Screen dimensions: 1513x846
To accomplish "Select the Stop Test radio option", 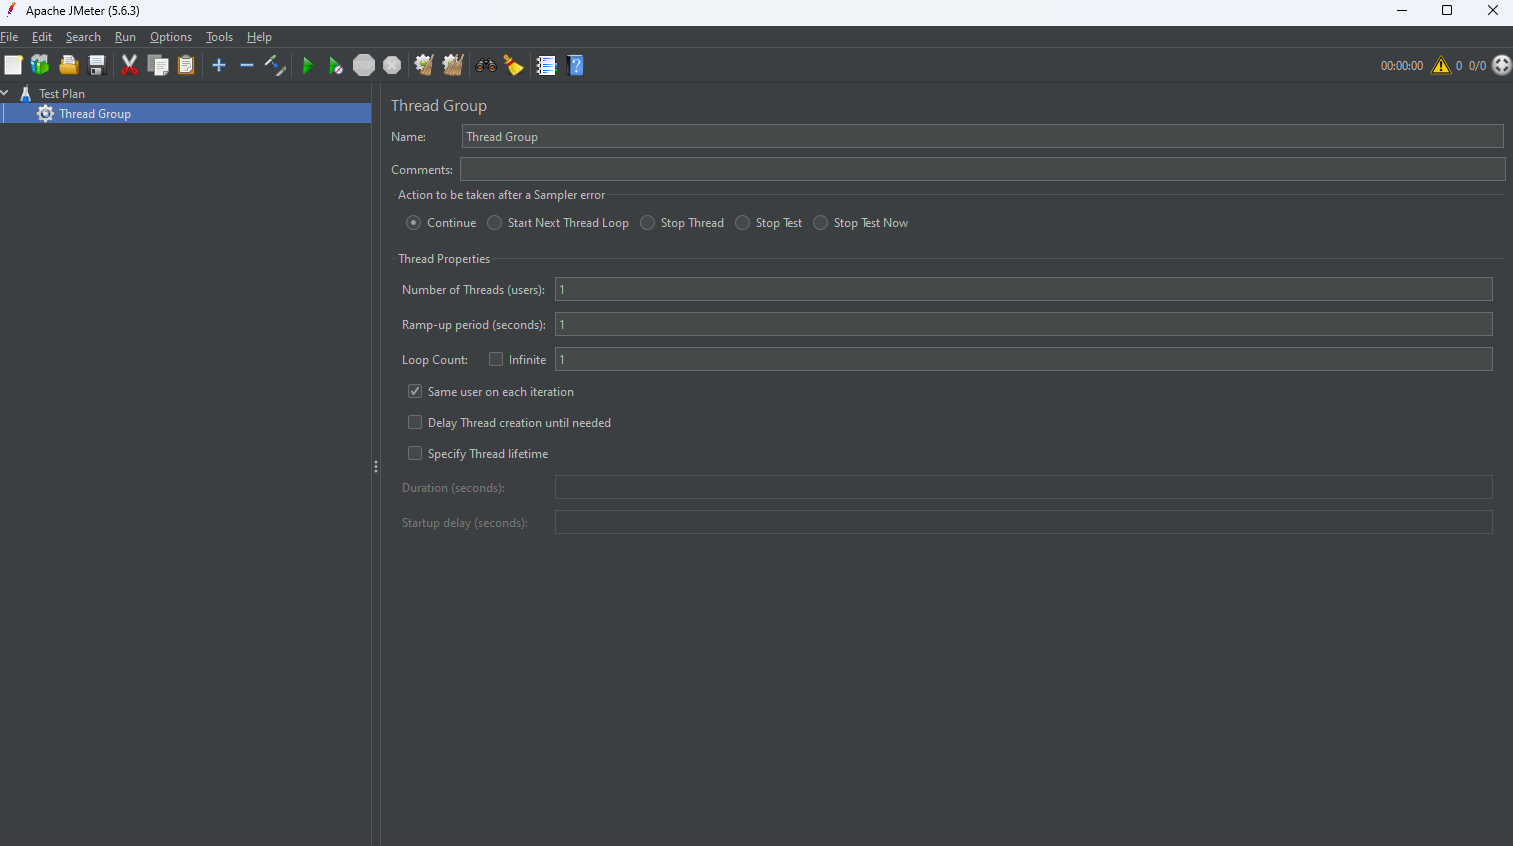I will [742, 223].
